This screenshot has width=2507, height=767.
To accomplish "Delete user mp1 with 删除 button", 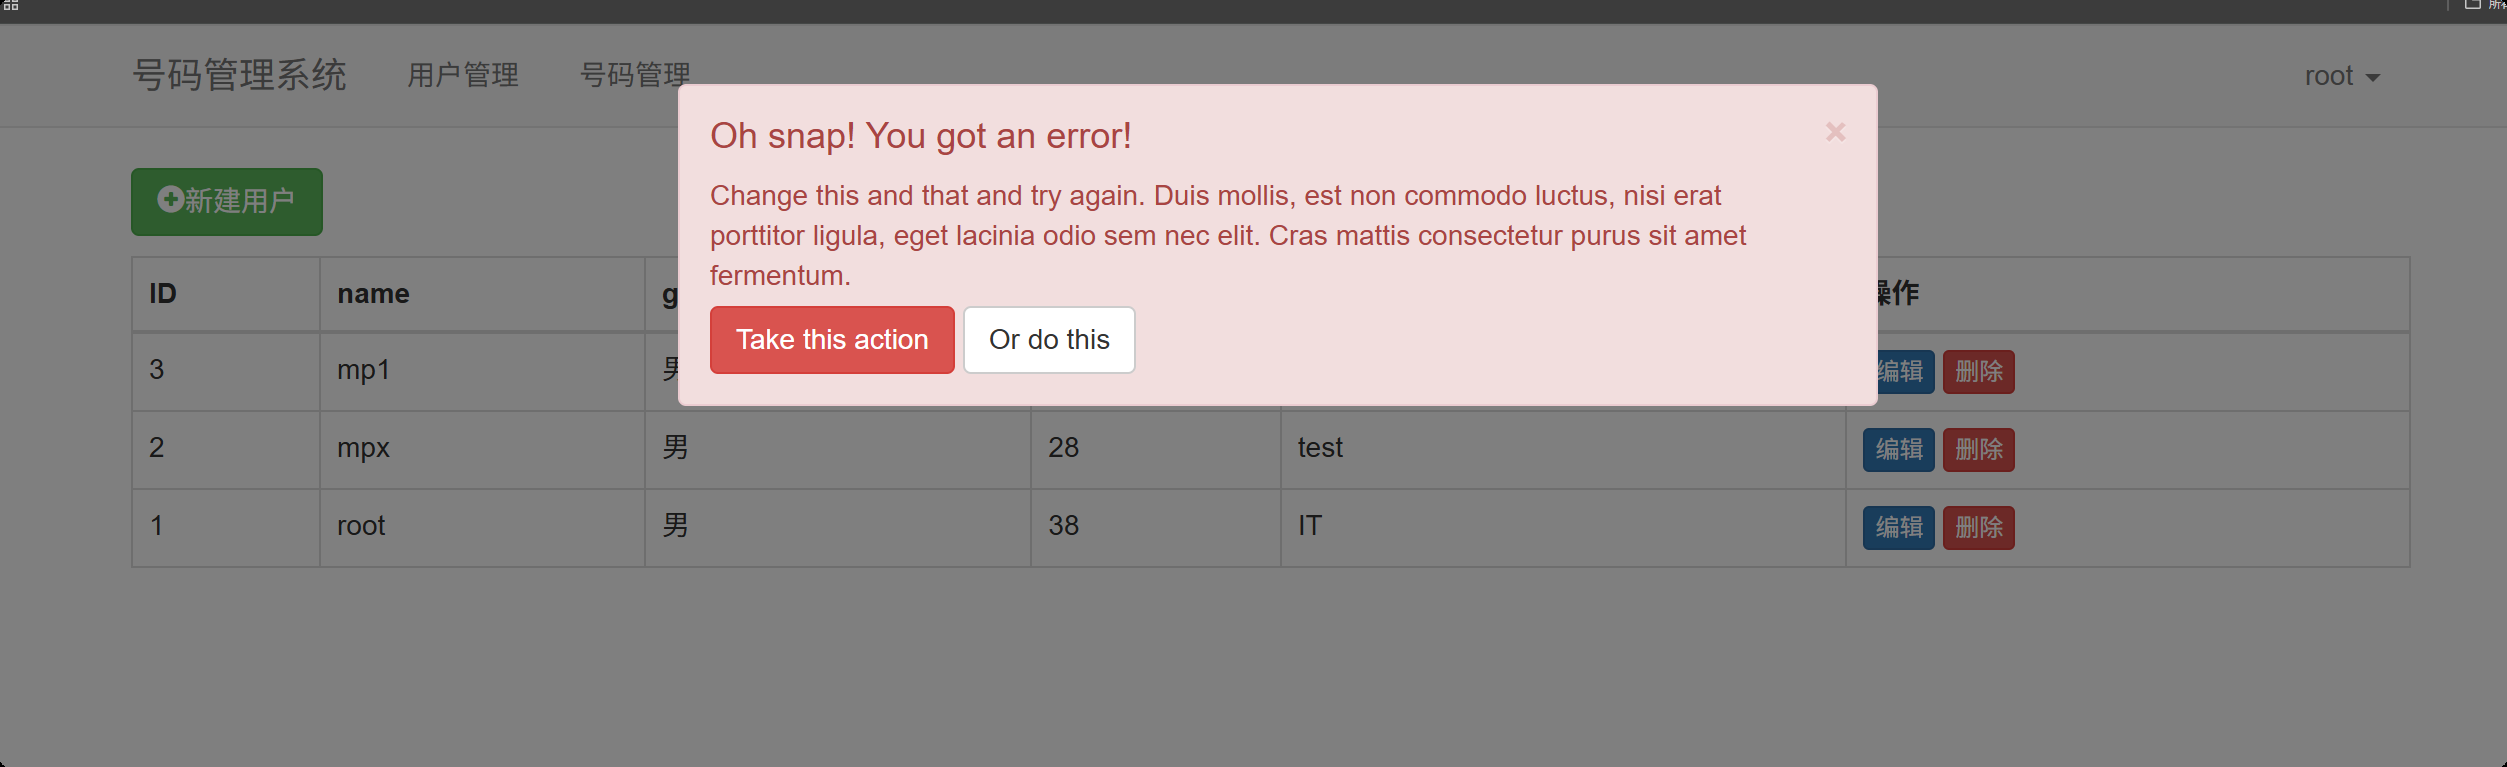I will (1978, 372).
